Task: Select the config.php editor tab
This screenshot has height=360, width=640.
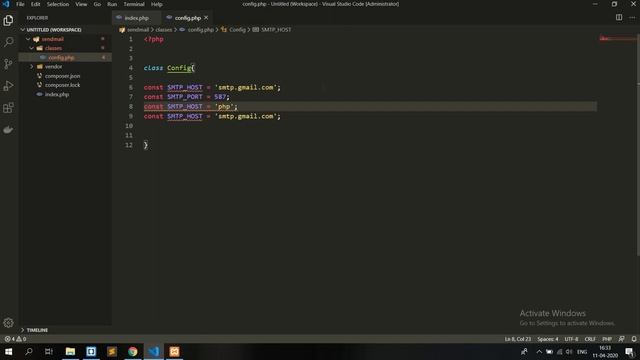Action: pyautogui.click(x=187, y=18)
